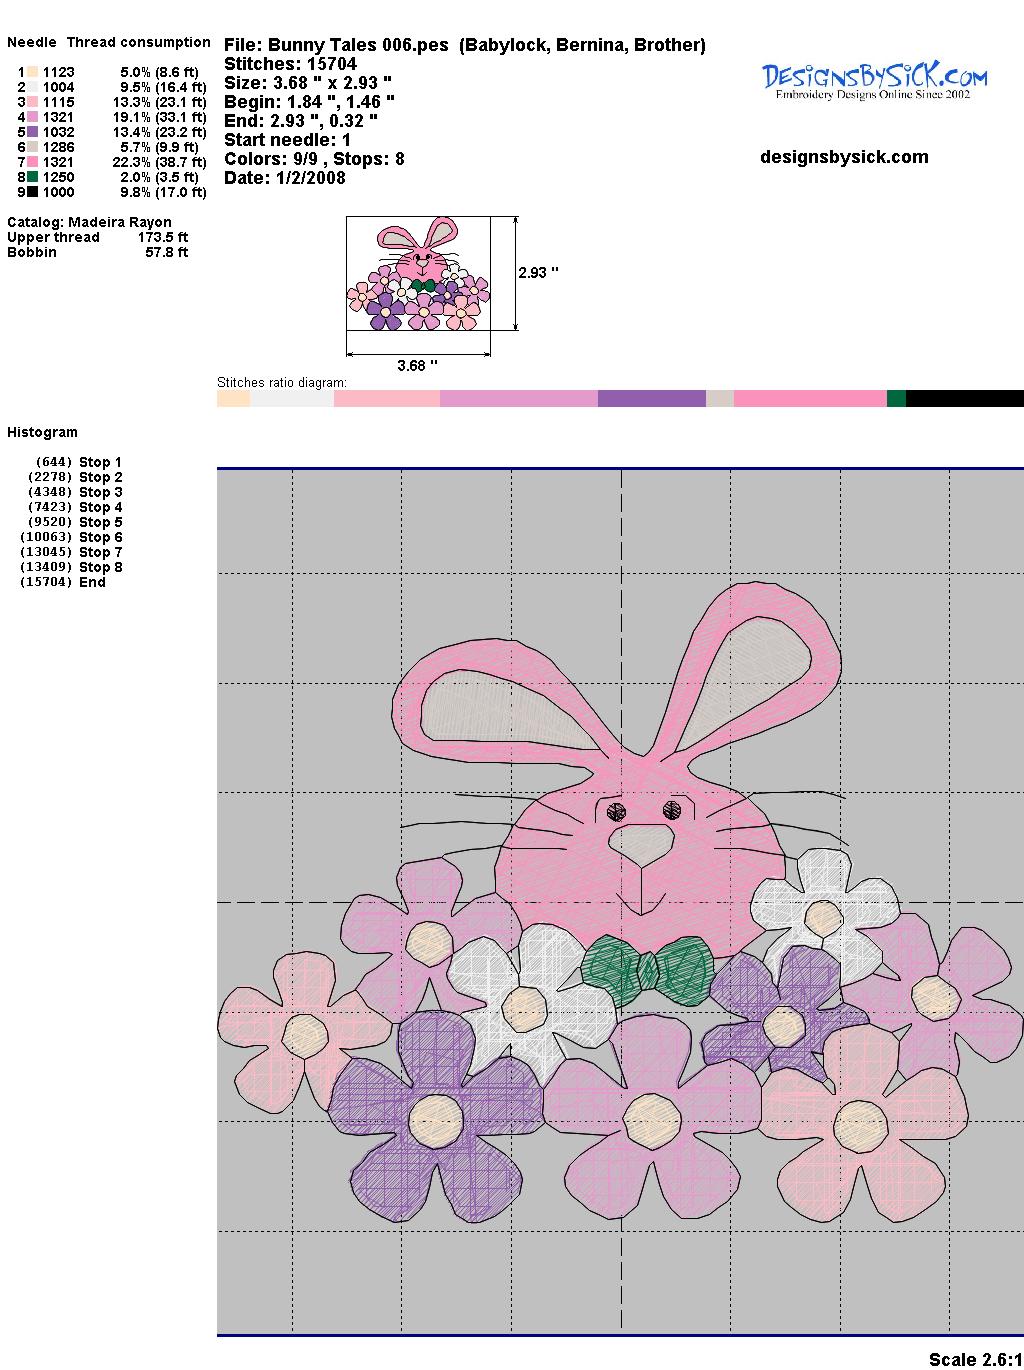
Task: Choose needle 7 pink 1321 swatch
Action: click(x=33, y=162)
